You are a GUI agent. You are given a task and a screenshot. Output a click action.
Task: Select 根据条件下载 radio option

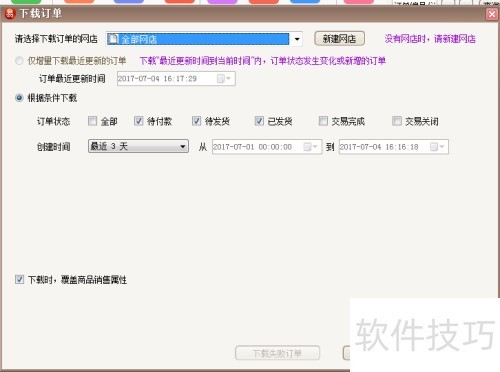point(19,98)
